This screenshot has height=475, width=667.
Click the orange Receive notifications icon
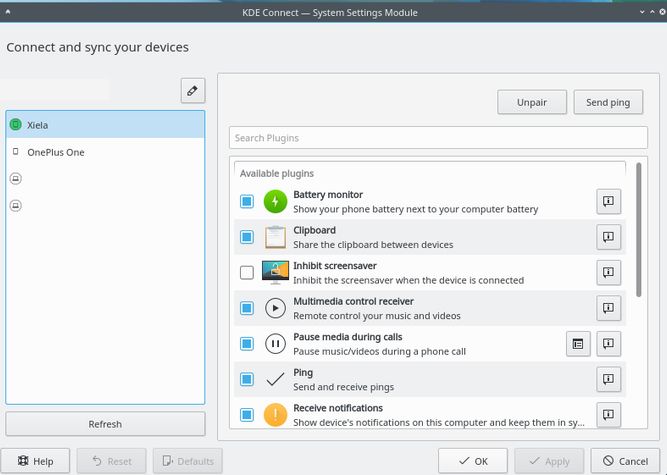(x=275, y=415)
